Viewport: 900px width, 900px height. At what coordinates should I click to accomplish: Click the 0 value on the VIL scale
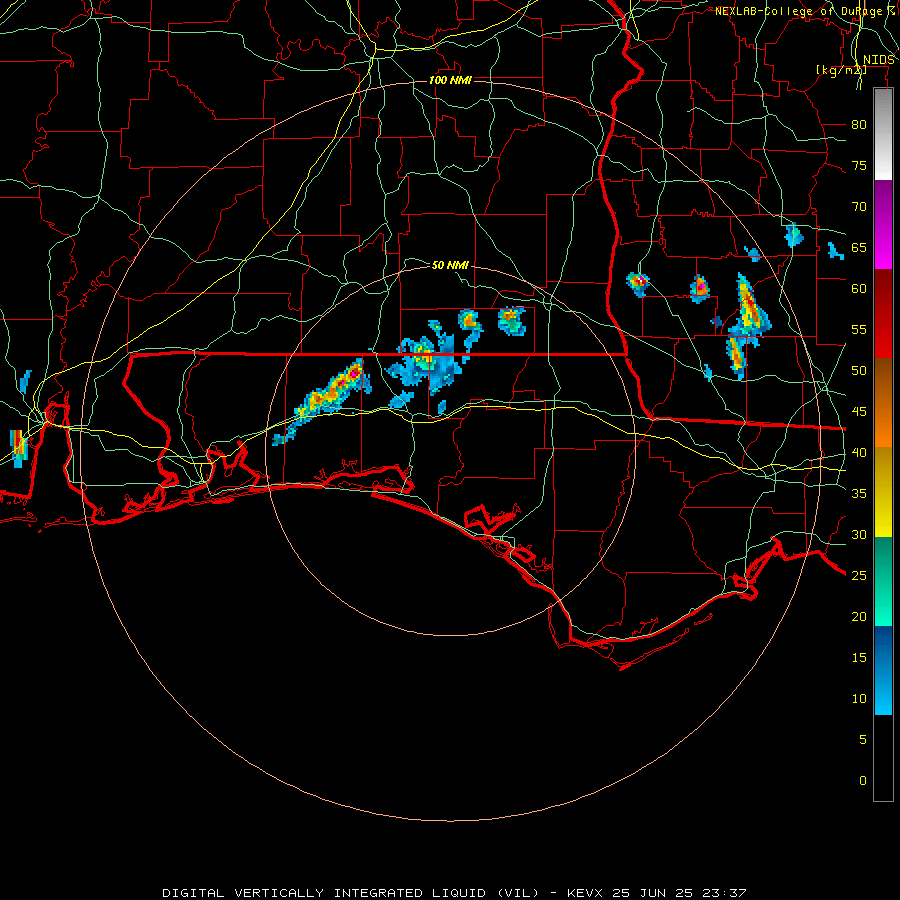click(862, 781)
